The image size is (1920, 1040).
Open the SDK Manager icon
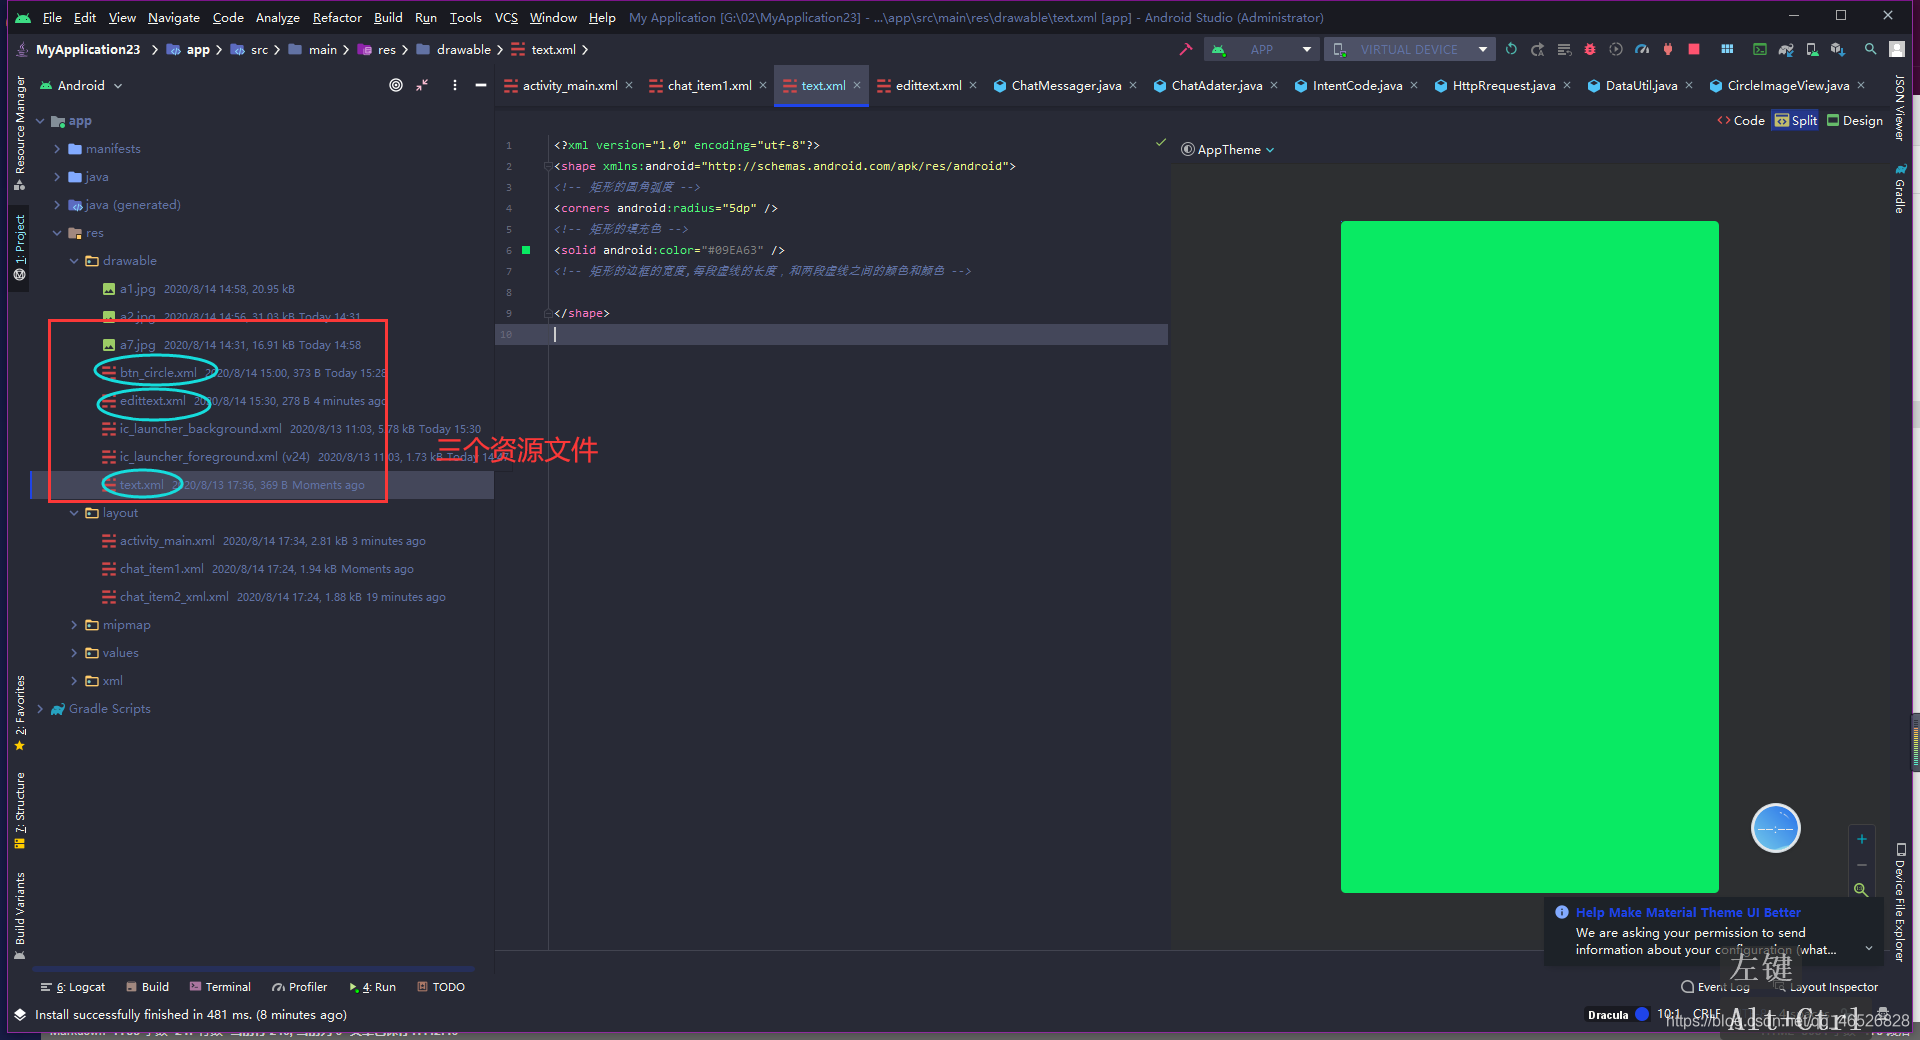click(x=1838, y=49)
